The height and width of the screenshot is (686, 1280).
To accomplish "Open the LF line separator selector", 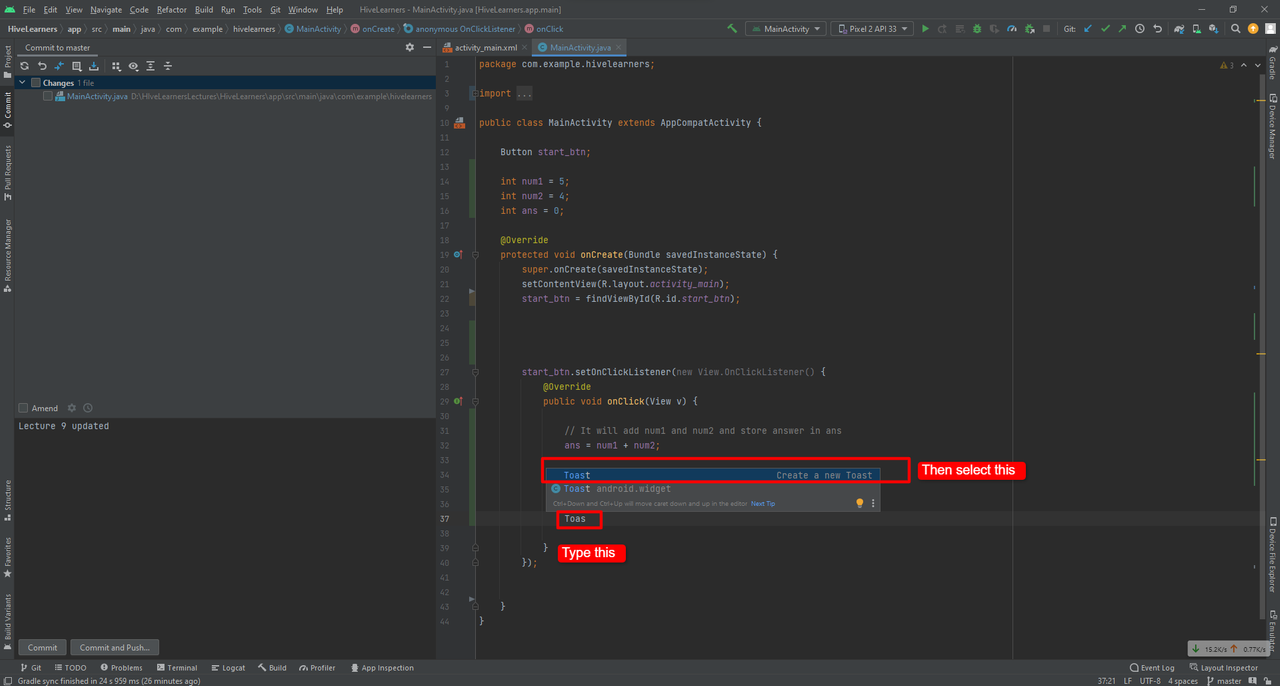I will [x=1128, y=680].
